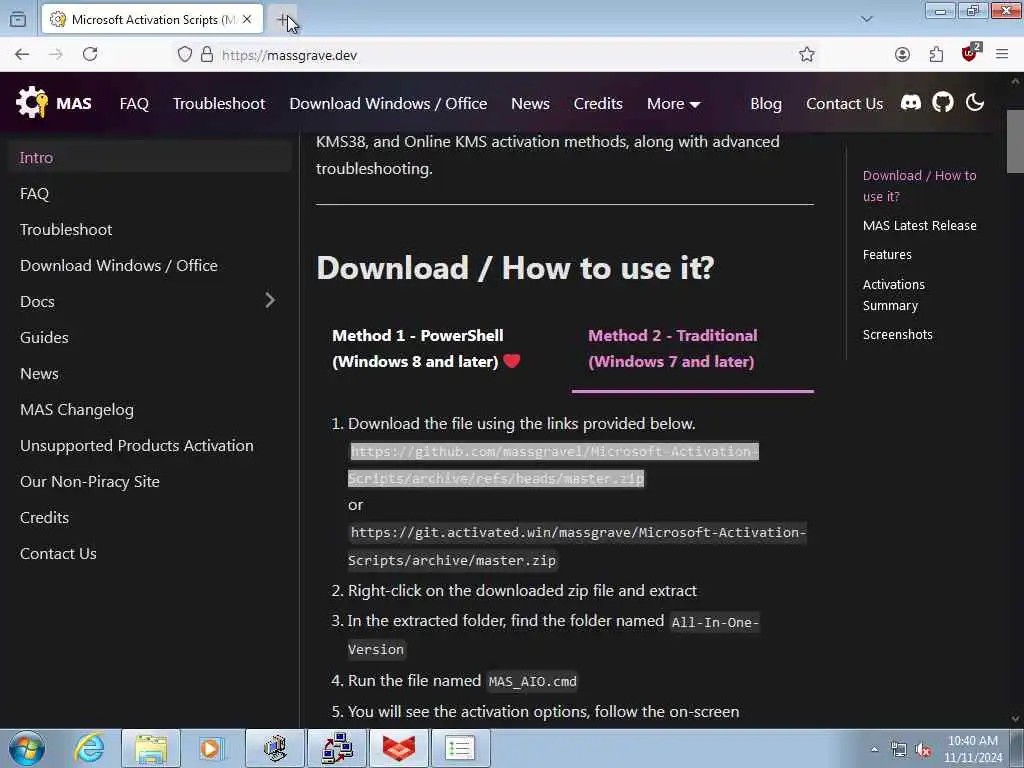Click the git.activated.win master.zip URL
This screenshot has width=1024, height=768.
(577, 546)
